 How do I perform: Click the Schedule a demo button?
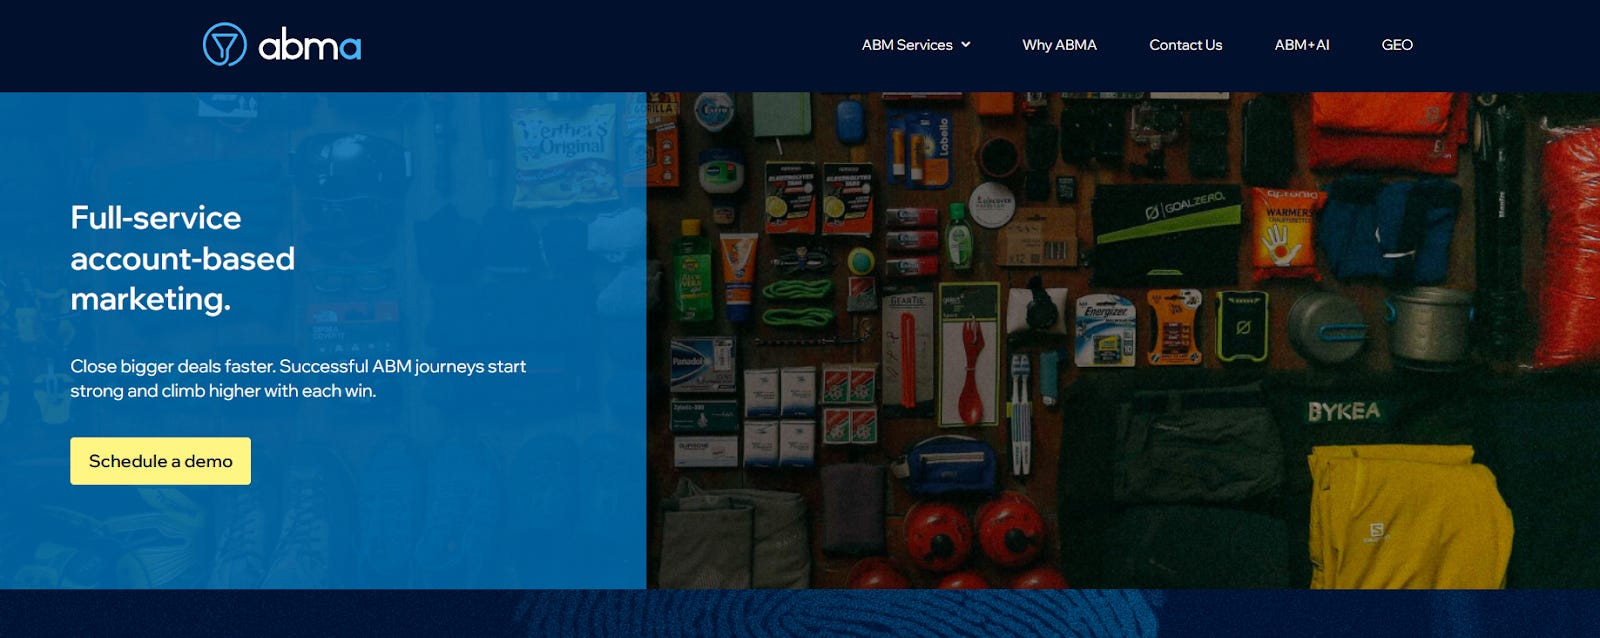click(160, 461)
